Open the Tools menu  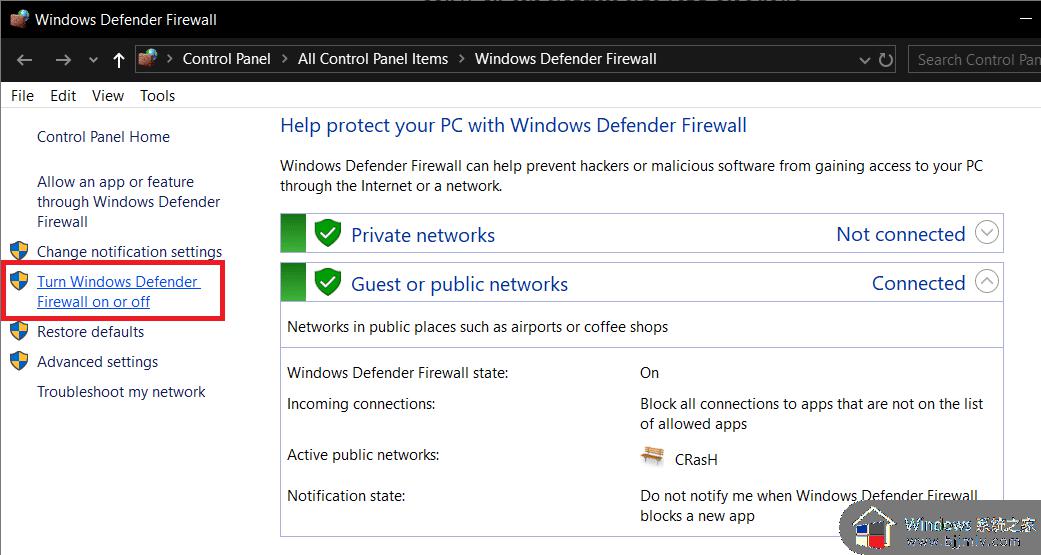pos(157,96)
